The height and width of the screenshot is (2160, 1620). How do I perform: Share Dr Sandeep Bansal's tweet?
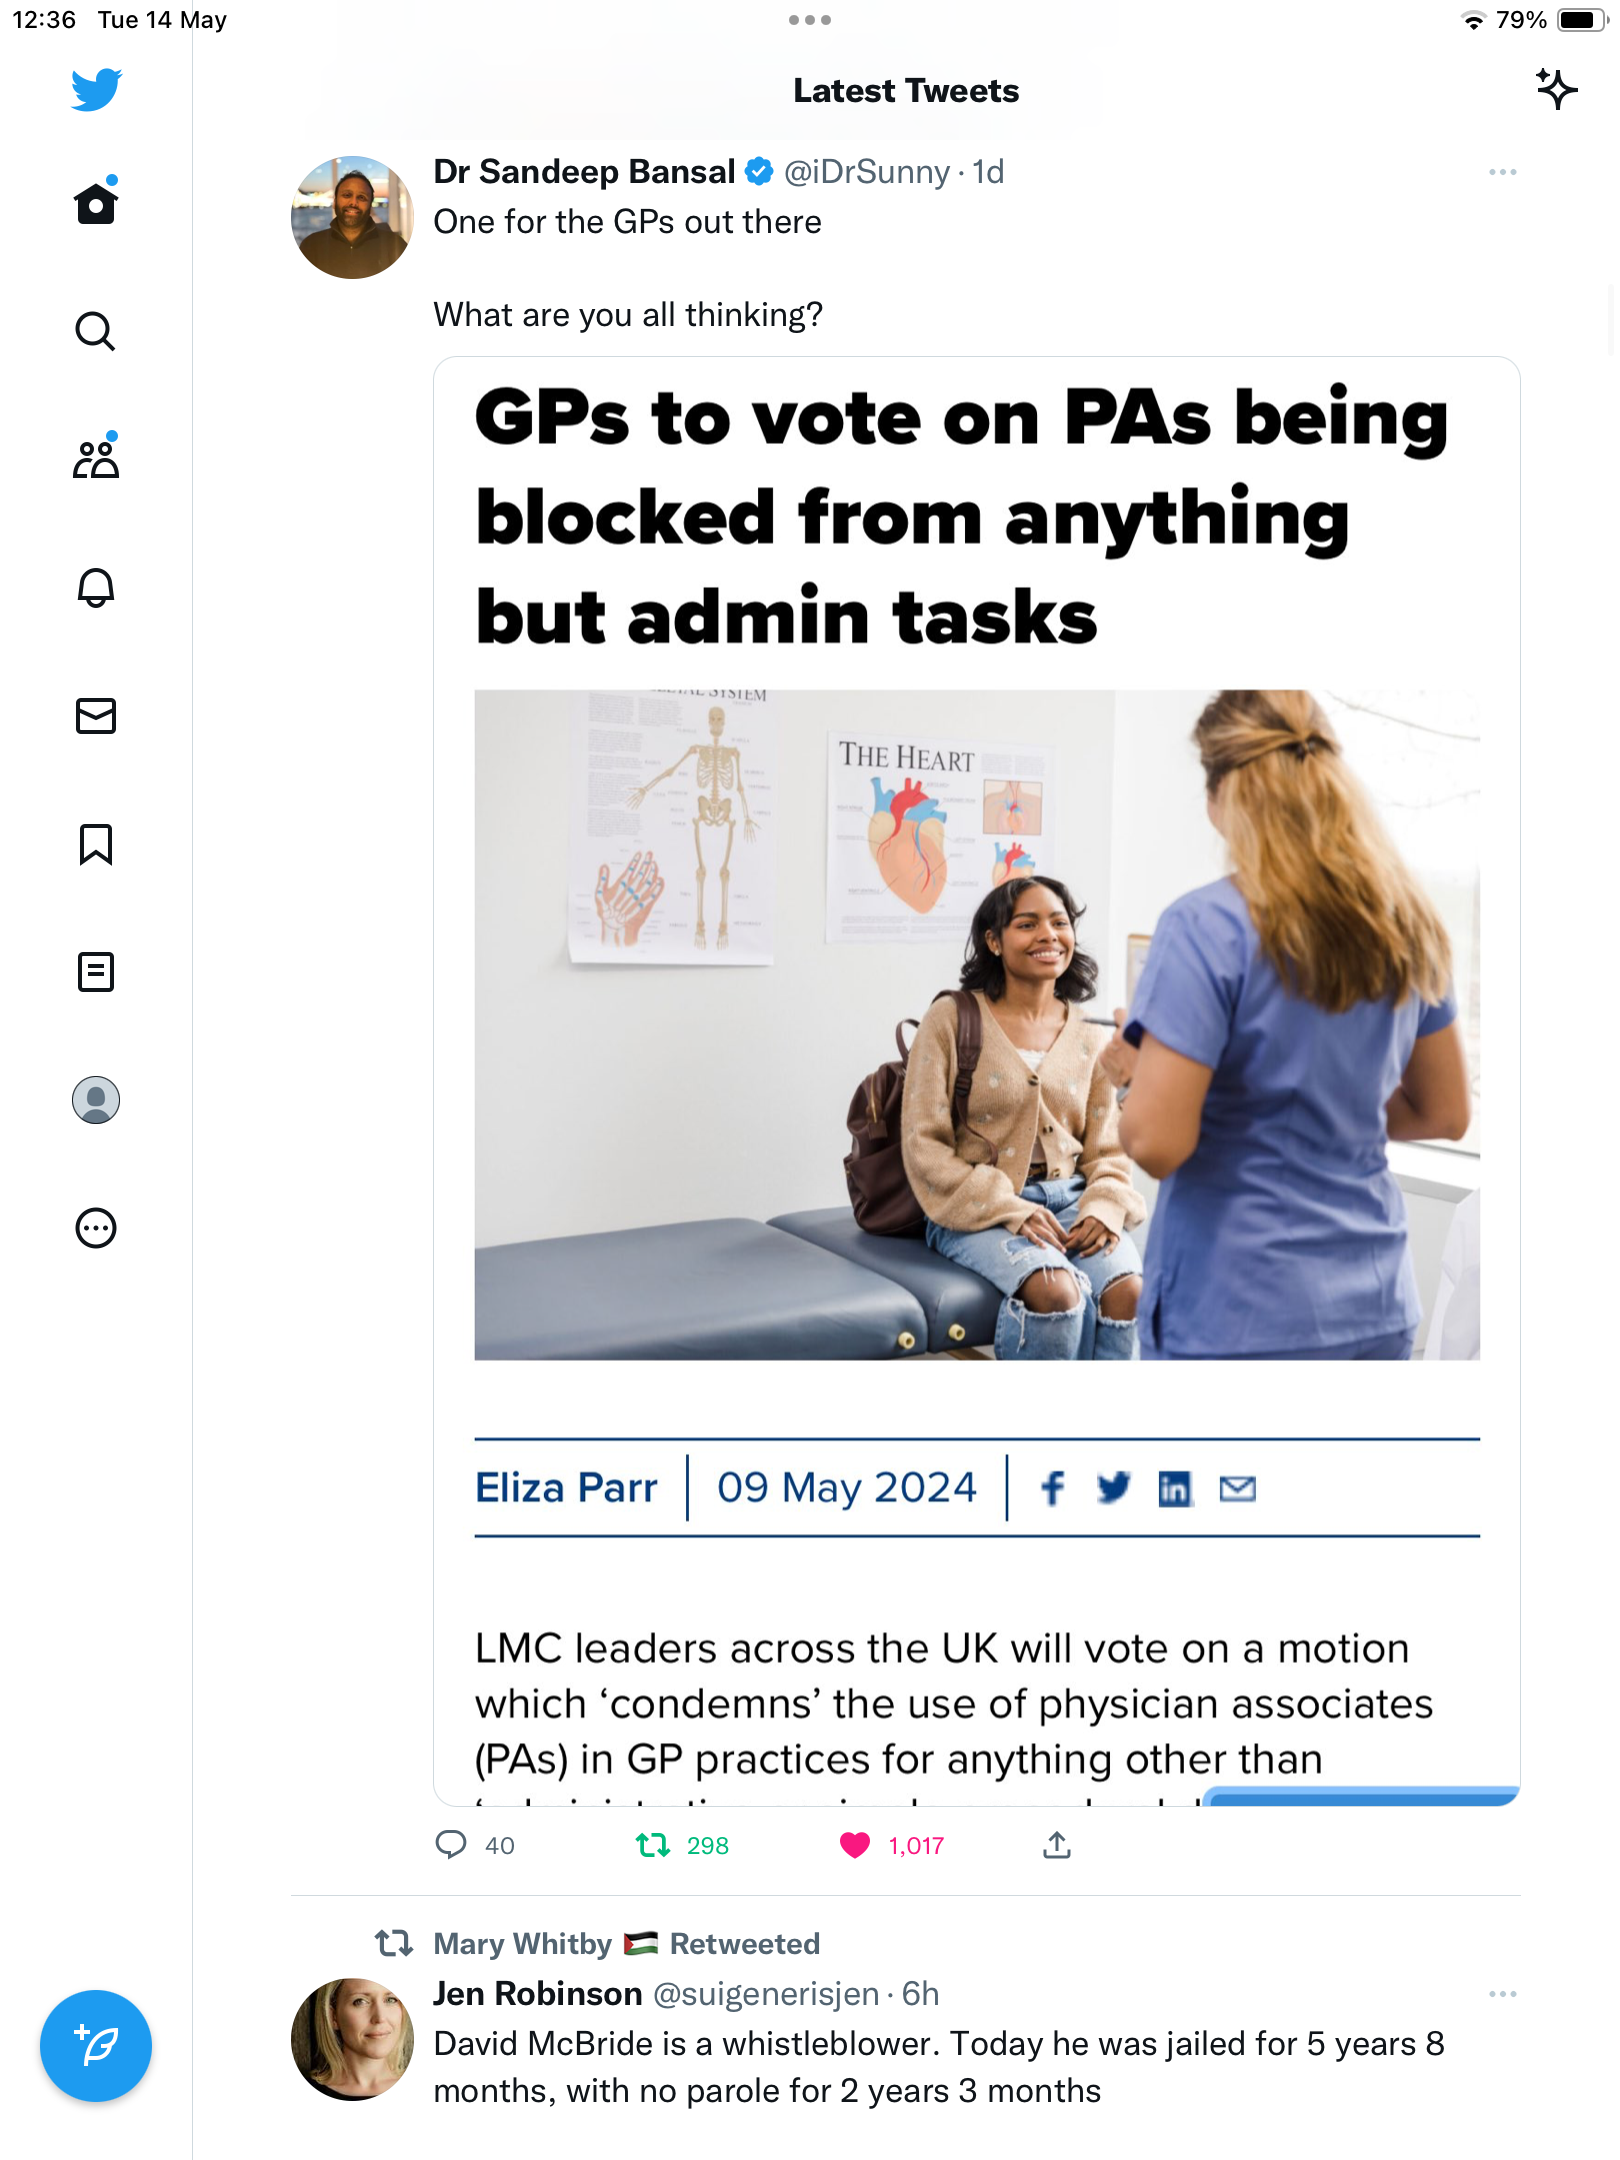1057,1846
